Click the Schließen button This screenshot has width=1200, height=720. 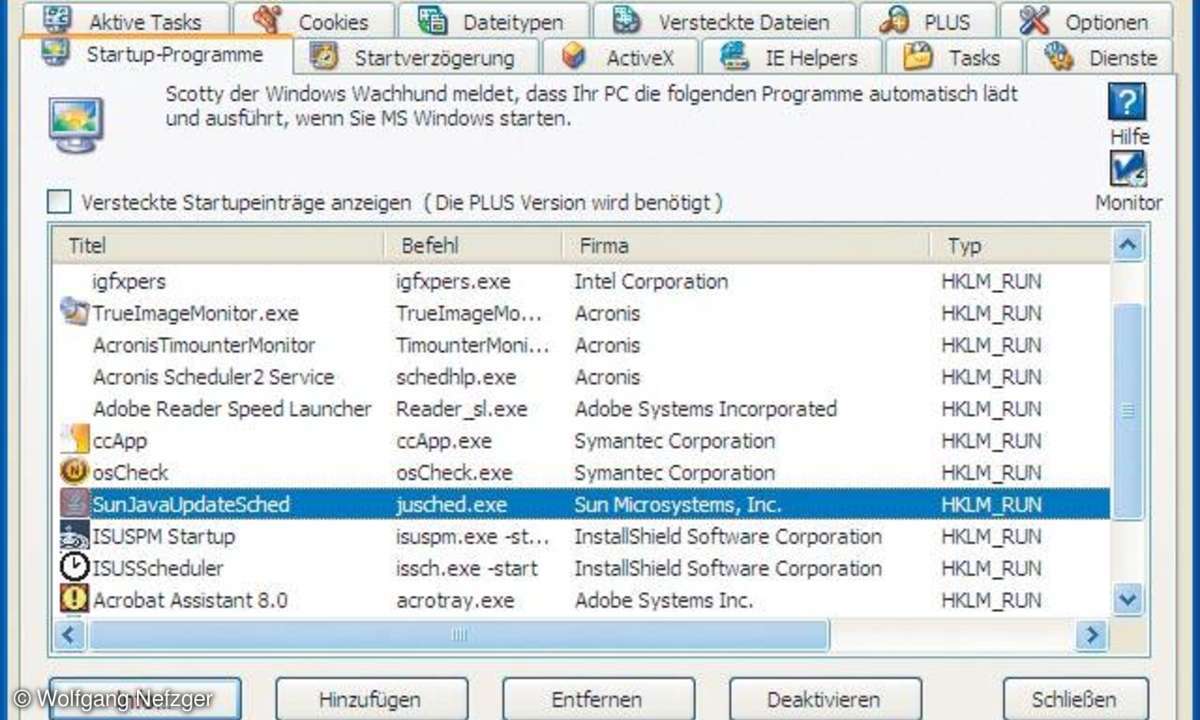point(1075,699)
